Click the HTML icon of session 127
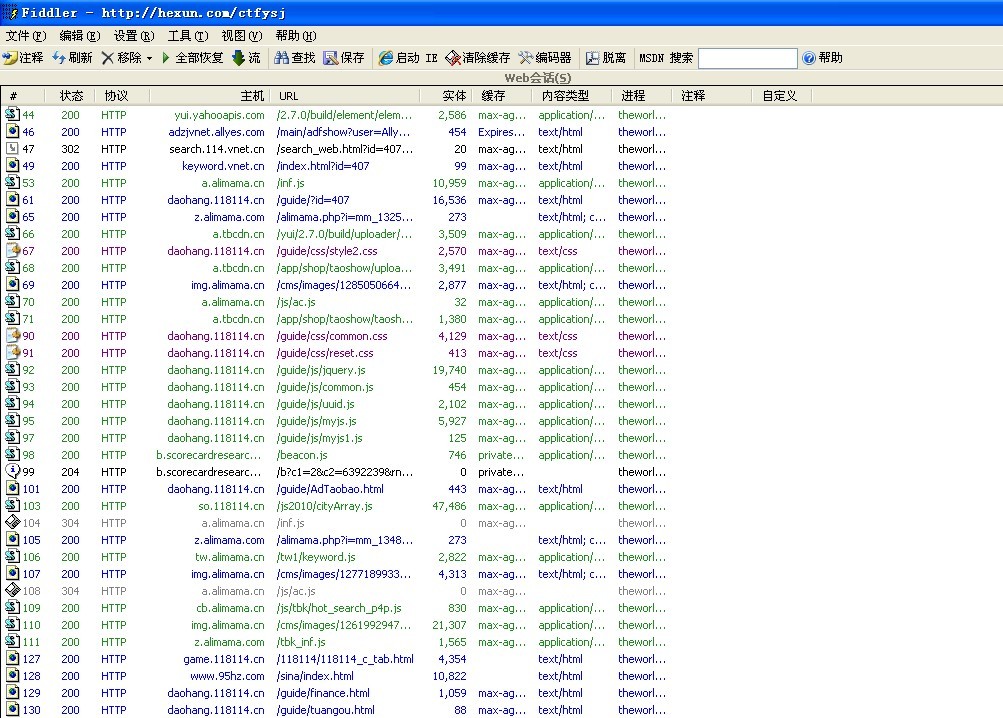 (x=12, y=658)
